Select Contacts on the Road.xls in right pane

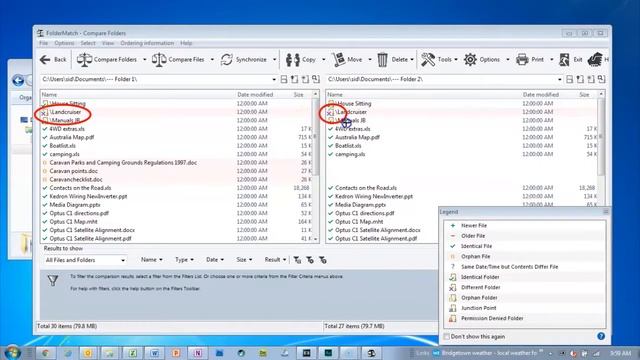tap(366, 188)
